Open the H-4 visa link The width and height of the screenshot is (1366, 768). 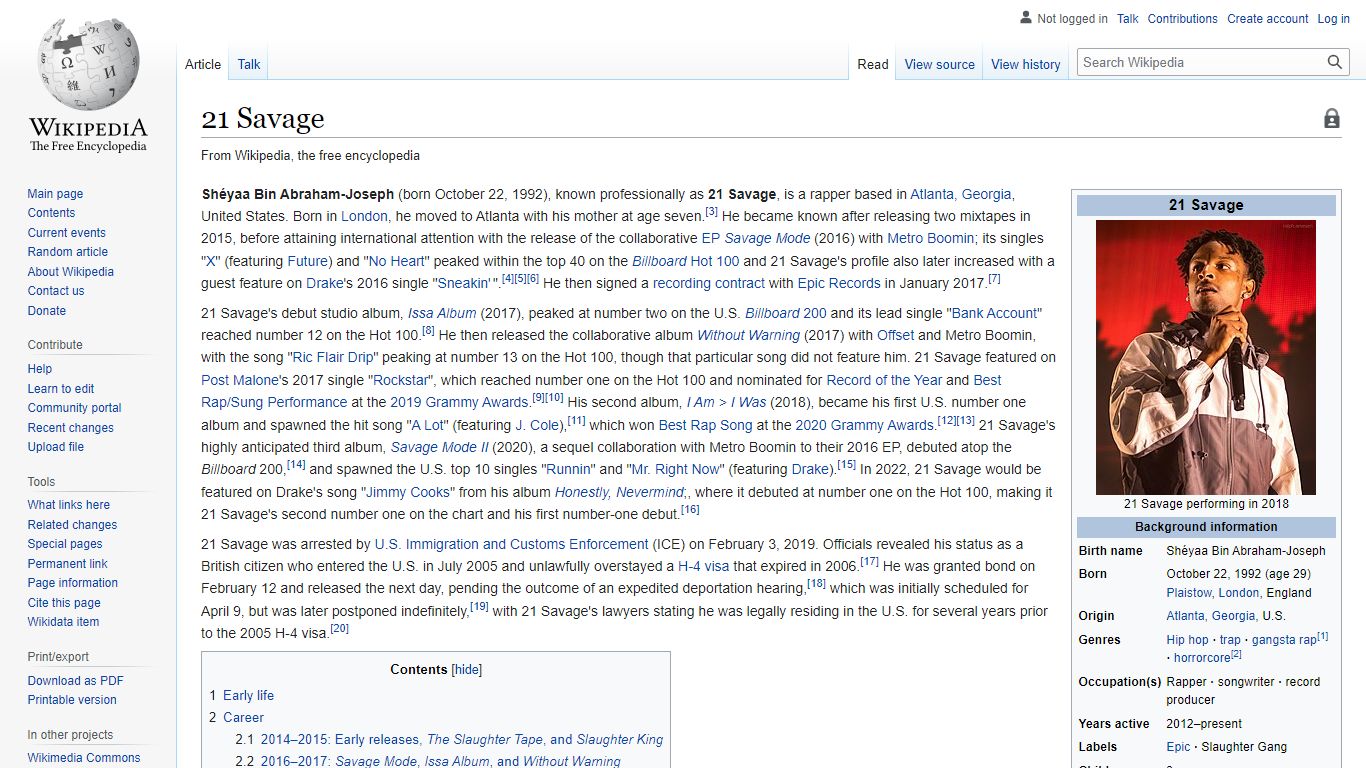coord(704,566)
